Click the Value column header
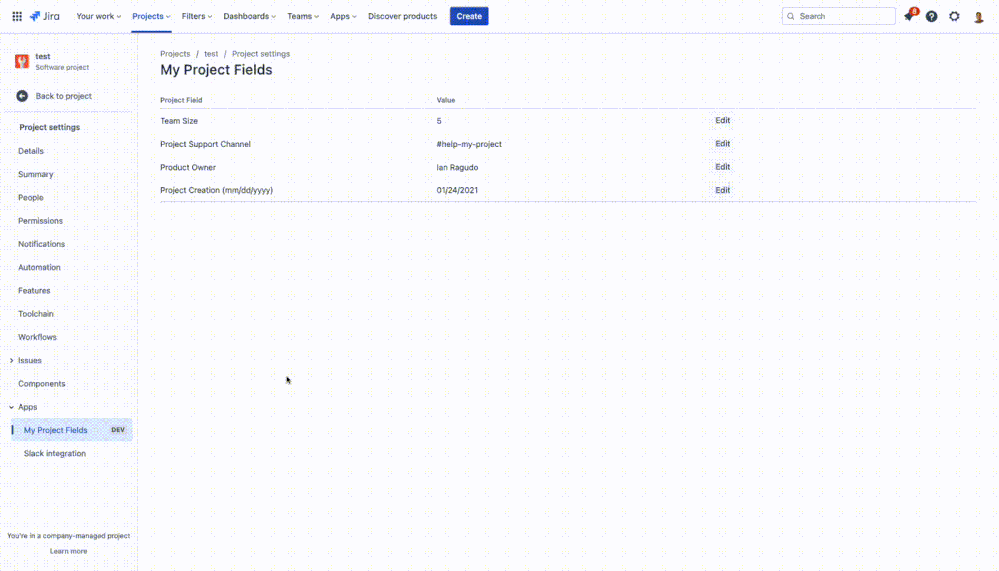 point(446,100)
